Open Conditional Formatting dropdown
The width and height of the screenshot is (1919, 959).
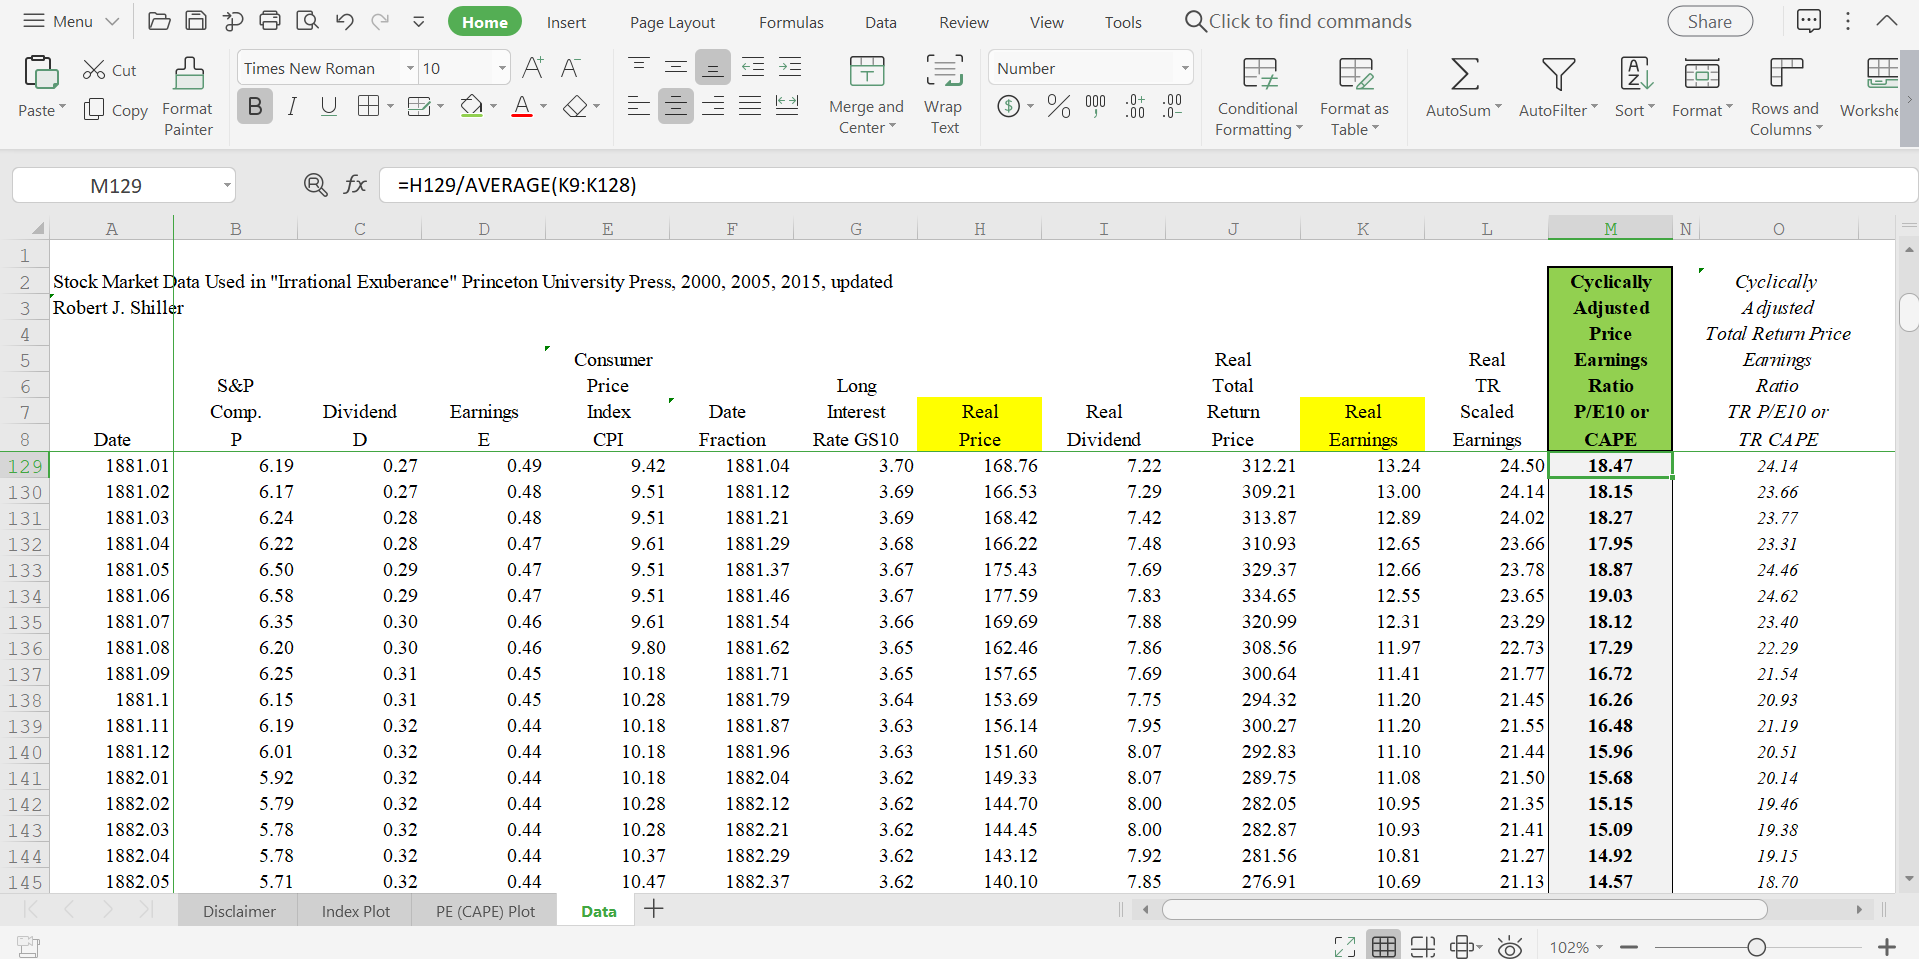(1258, 97)
